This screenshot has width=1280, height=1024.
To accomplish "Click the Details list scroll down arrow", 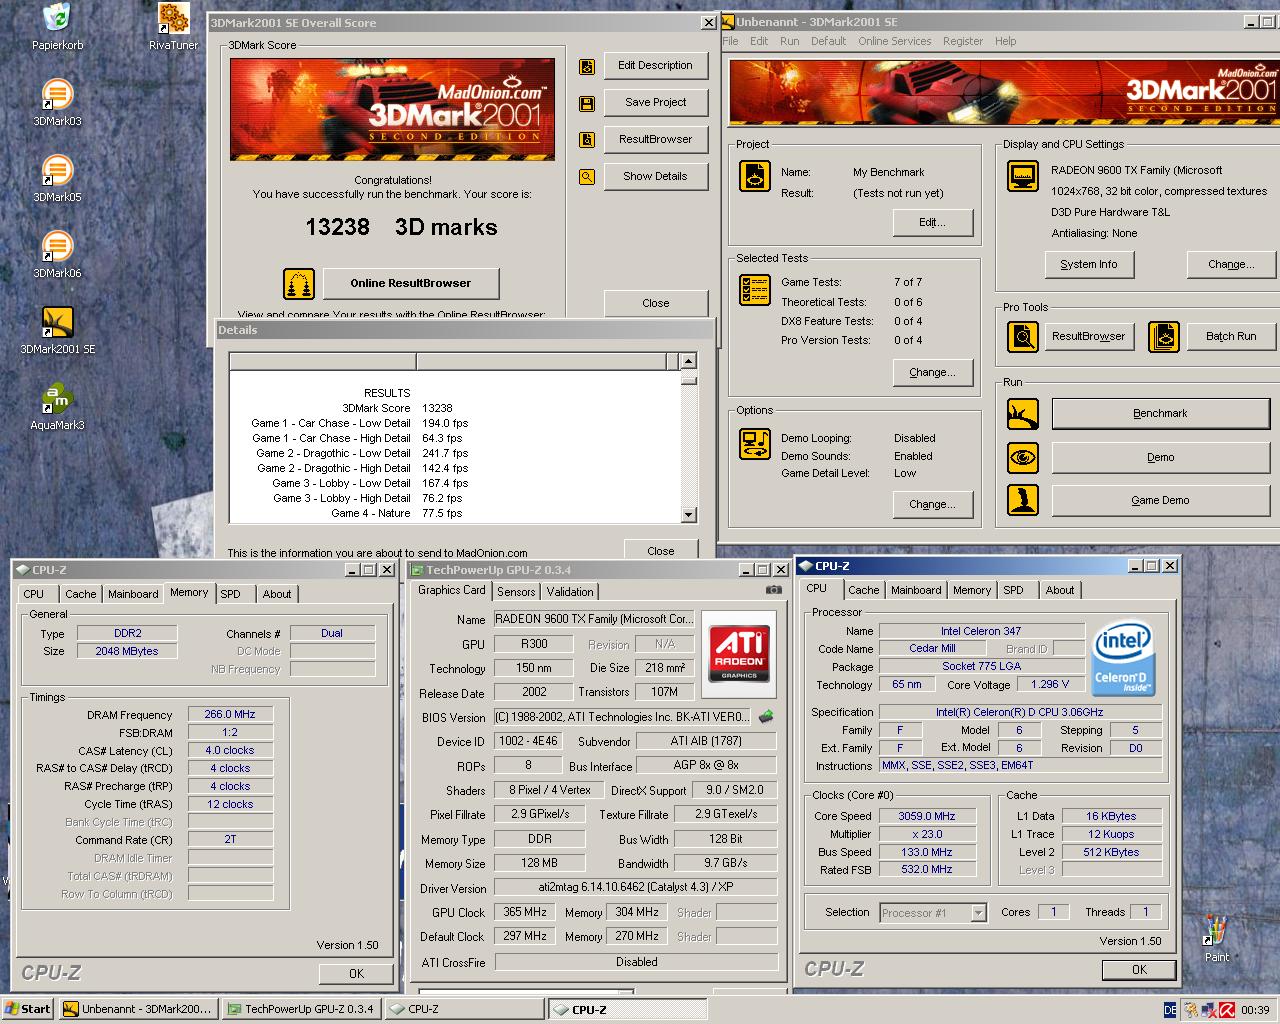I will 688,515.
